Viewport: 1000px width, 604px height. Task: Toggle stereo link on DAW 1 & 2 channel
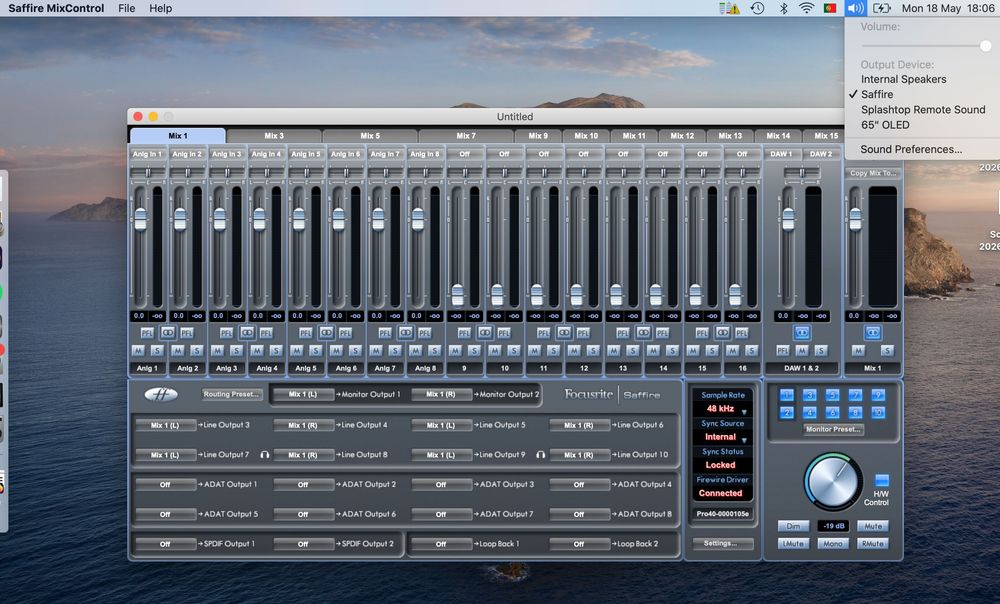[802, 332]
